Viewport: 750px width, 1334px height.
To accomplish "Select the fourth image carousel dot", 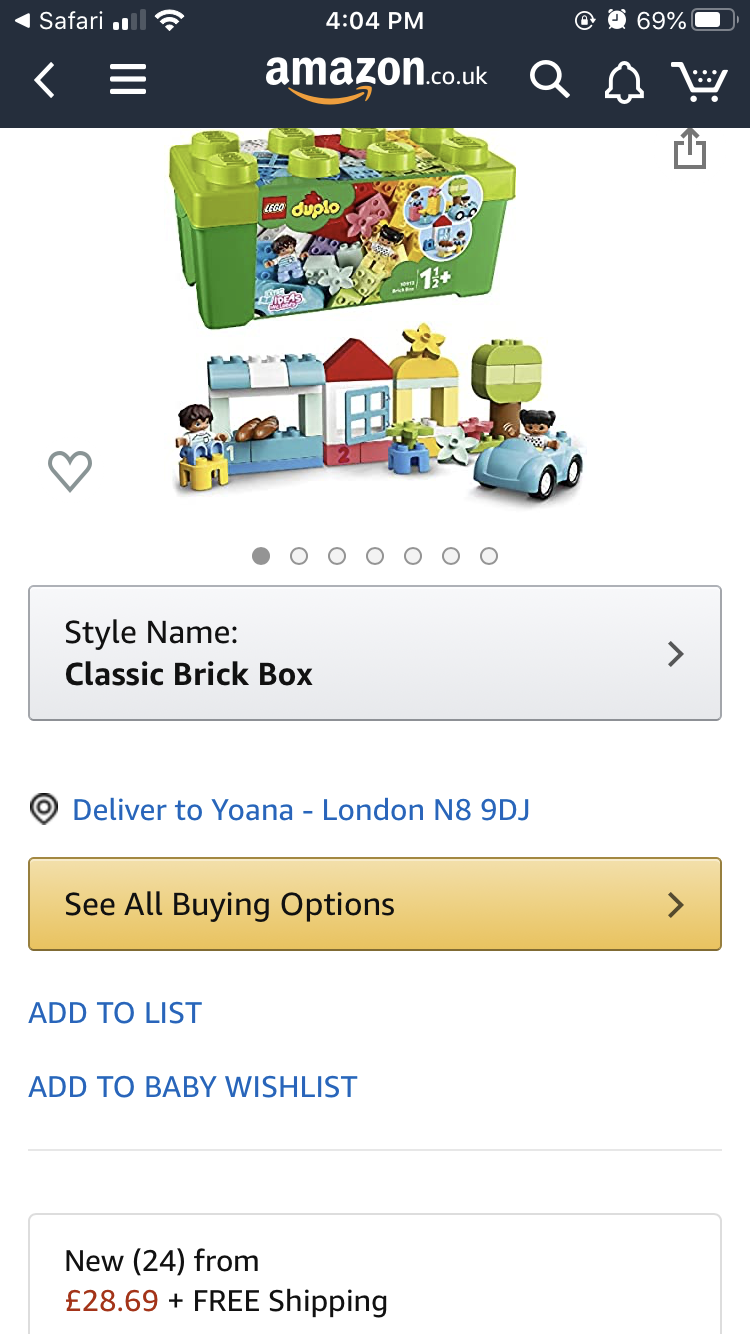I will pyautogui.click(x=375, y=556).
